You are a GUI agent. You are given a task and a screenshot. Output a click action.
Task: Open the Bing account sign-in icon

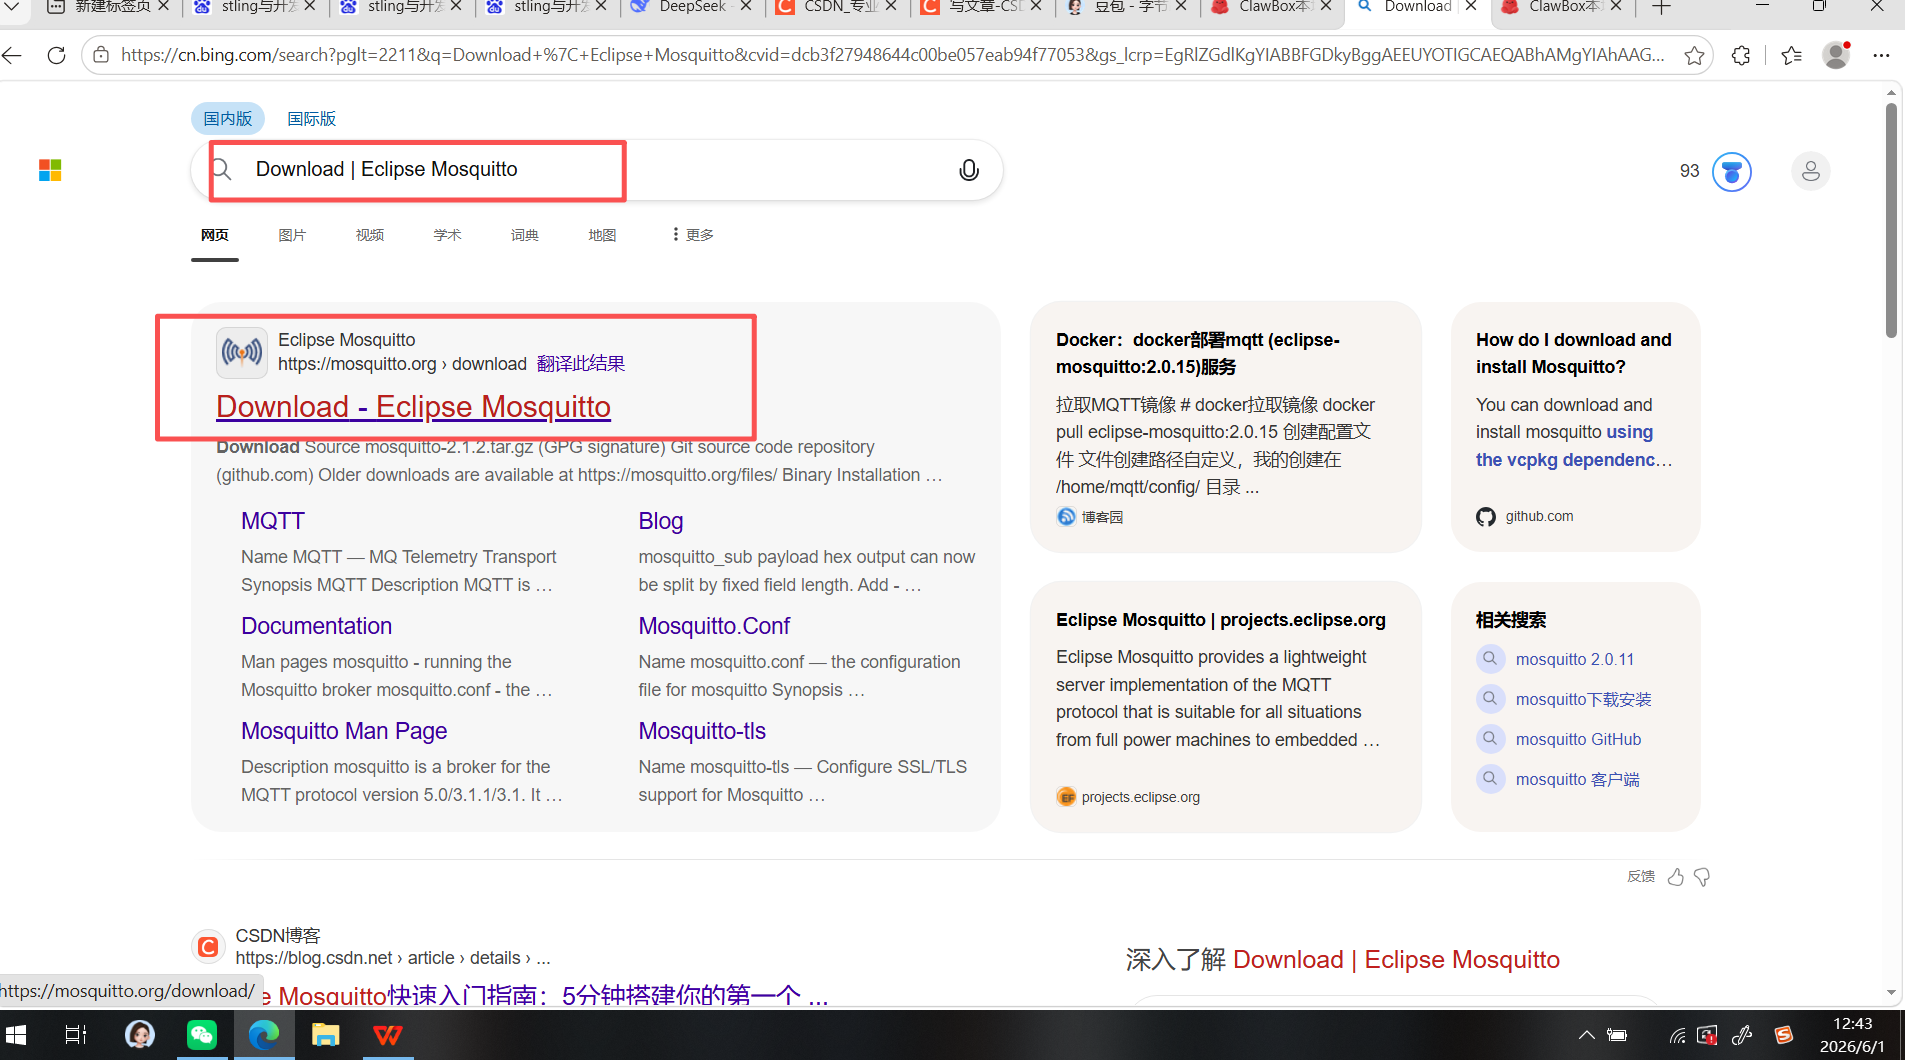click(1810, 172)
